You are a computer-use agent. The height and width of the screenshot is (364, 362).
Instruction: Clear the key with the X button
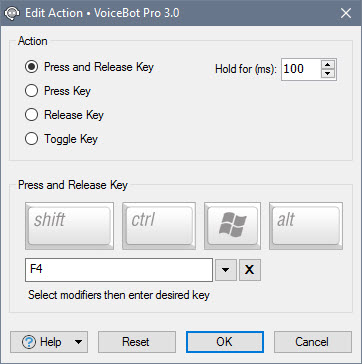(250, 270)
